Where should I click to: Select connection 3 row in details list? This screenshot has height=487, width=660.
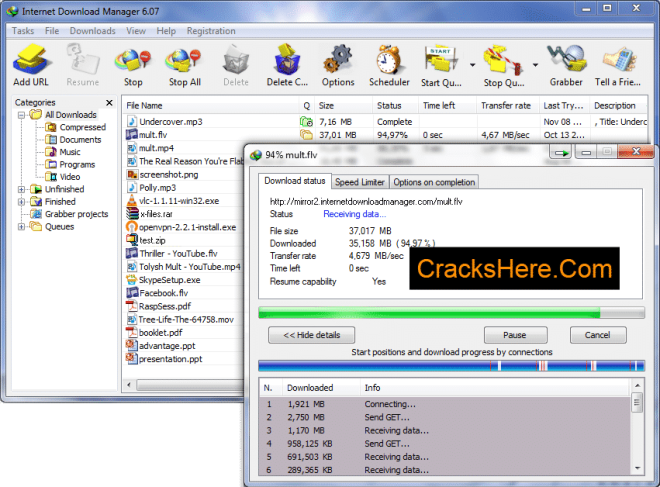(x=446, y=431)
